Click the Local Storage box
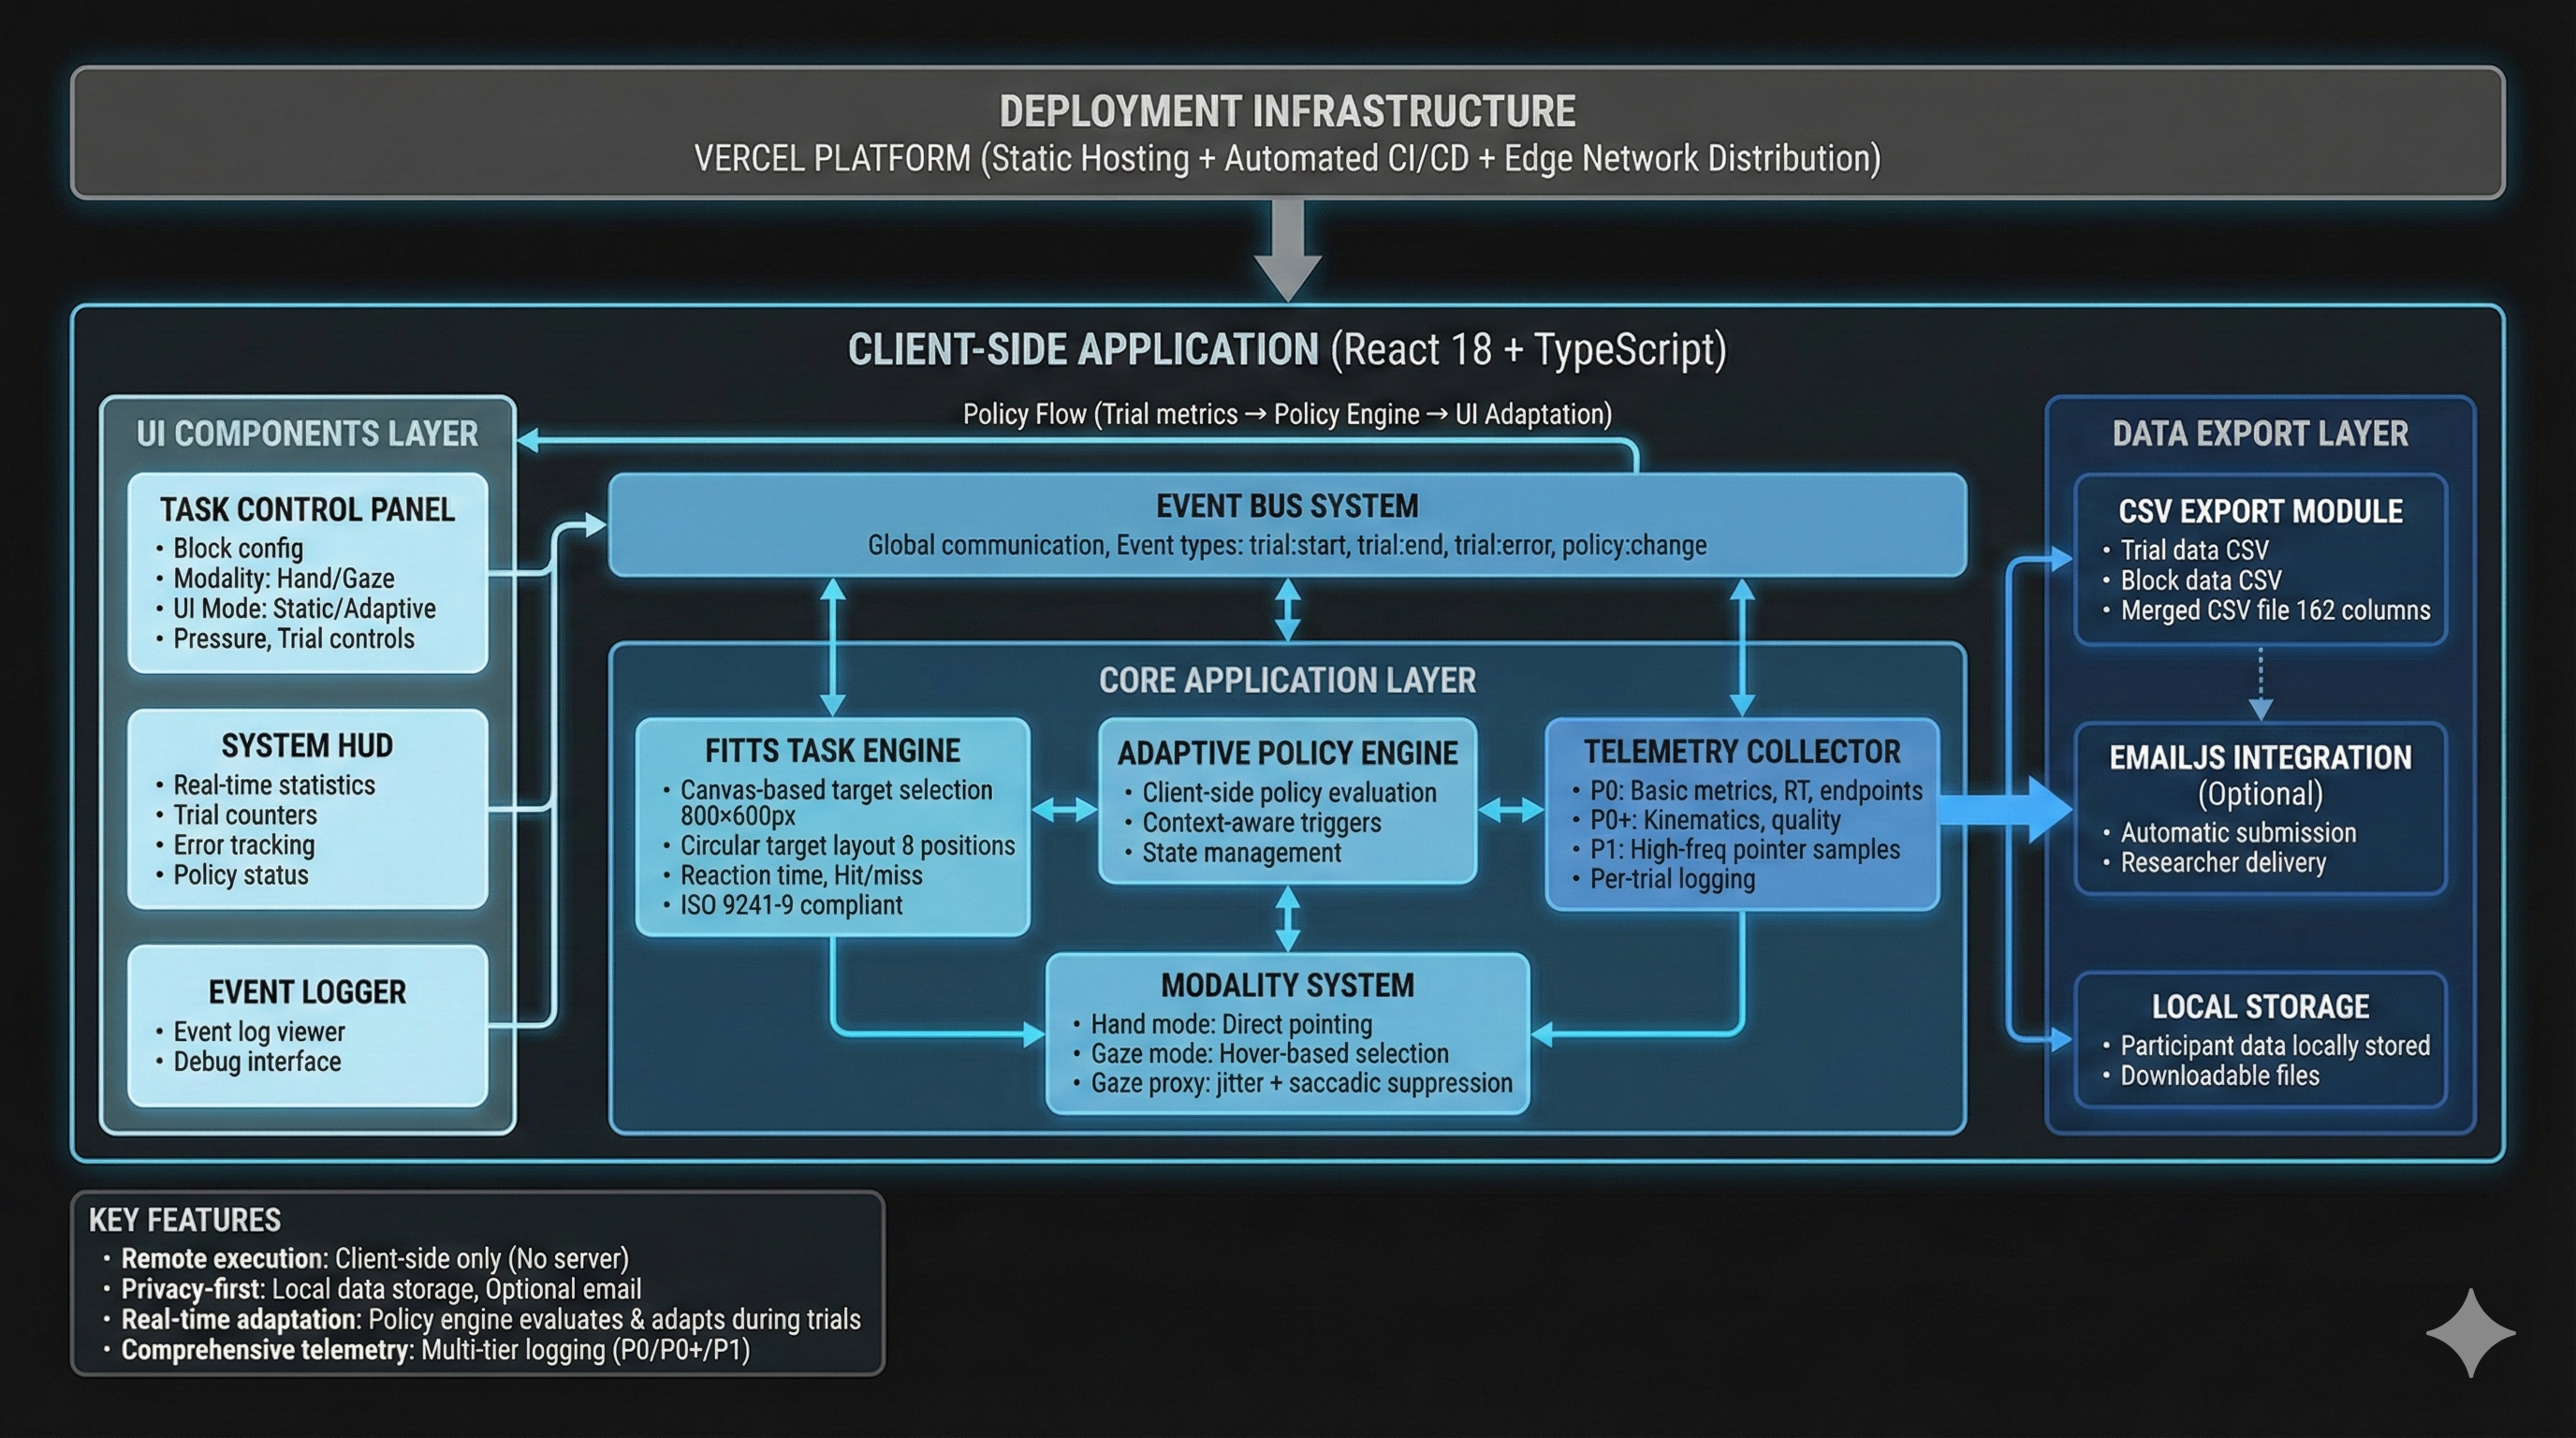The width and height of the screenshot is (2576, 1438). pos(2260,1039)
